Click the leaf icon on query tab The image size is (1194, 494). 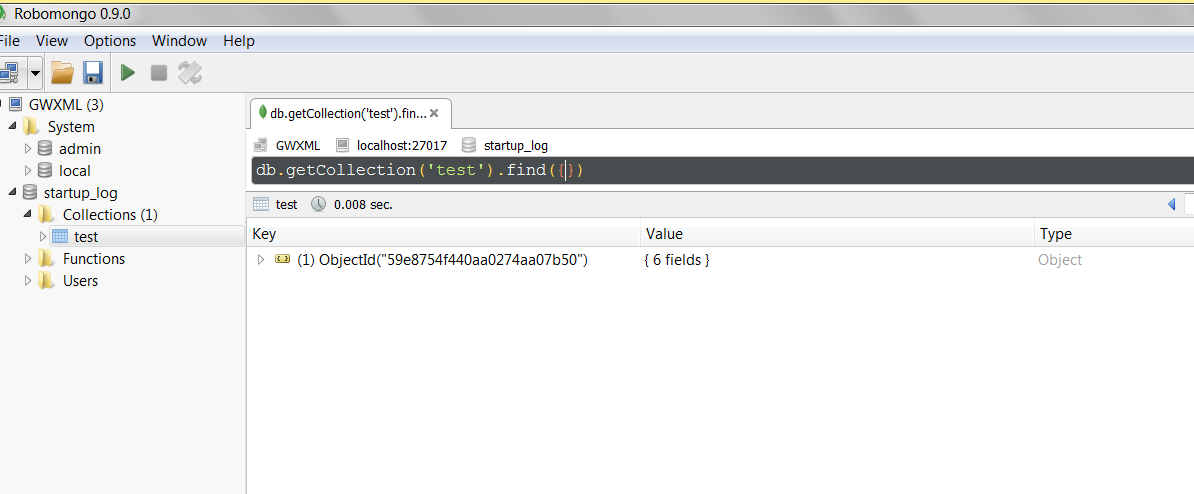click(263, 113)
